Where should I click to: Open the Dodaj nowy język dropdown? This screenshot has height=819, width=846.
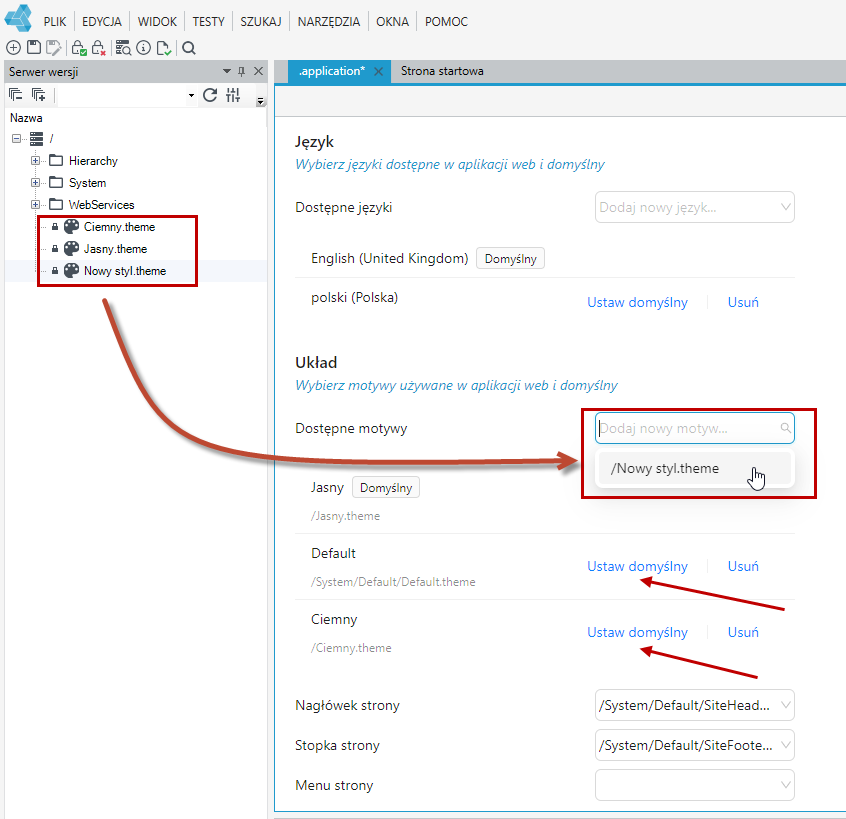(694, 207)
